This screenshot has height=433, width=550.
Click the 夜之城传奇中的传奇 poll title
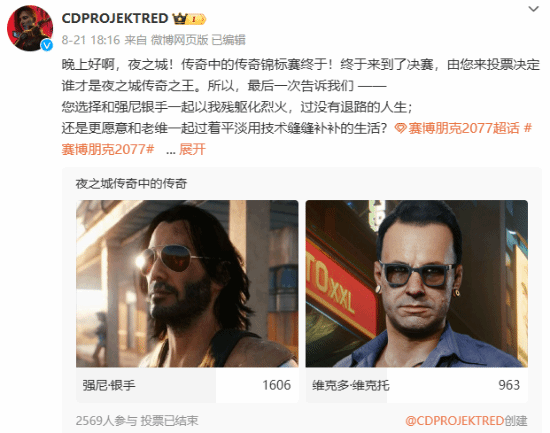click(131, 184)
